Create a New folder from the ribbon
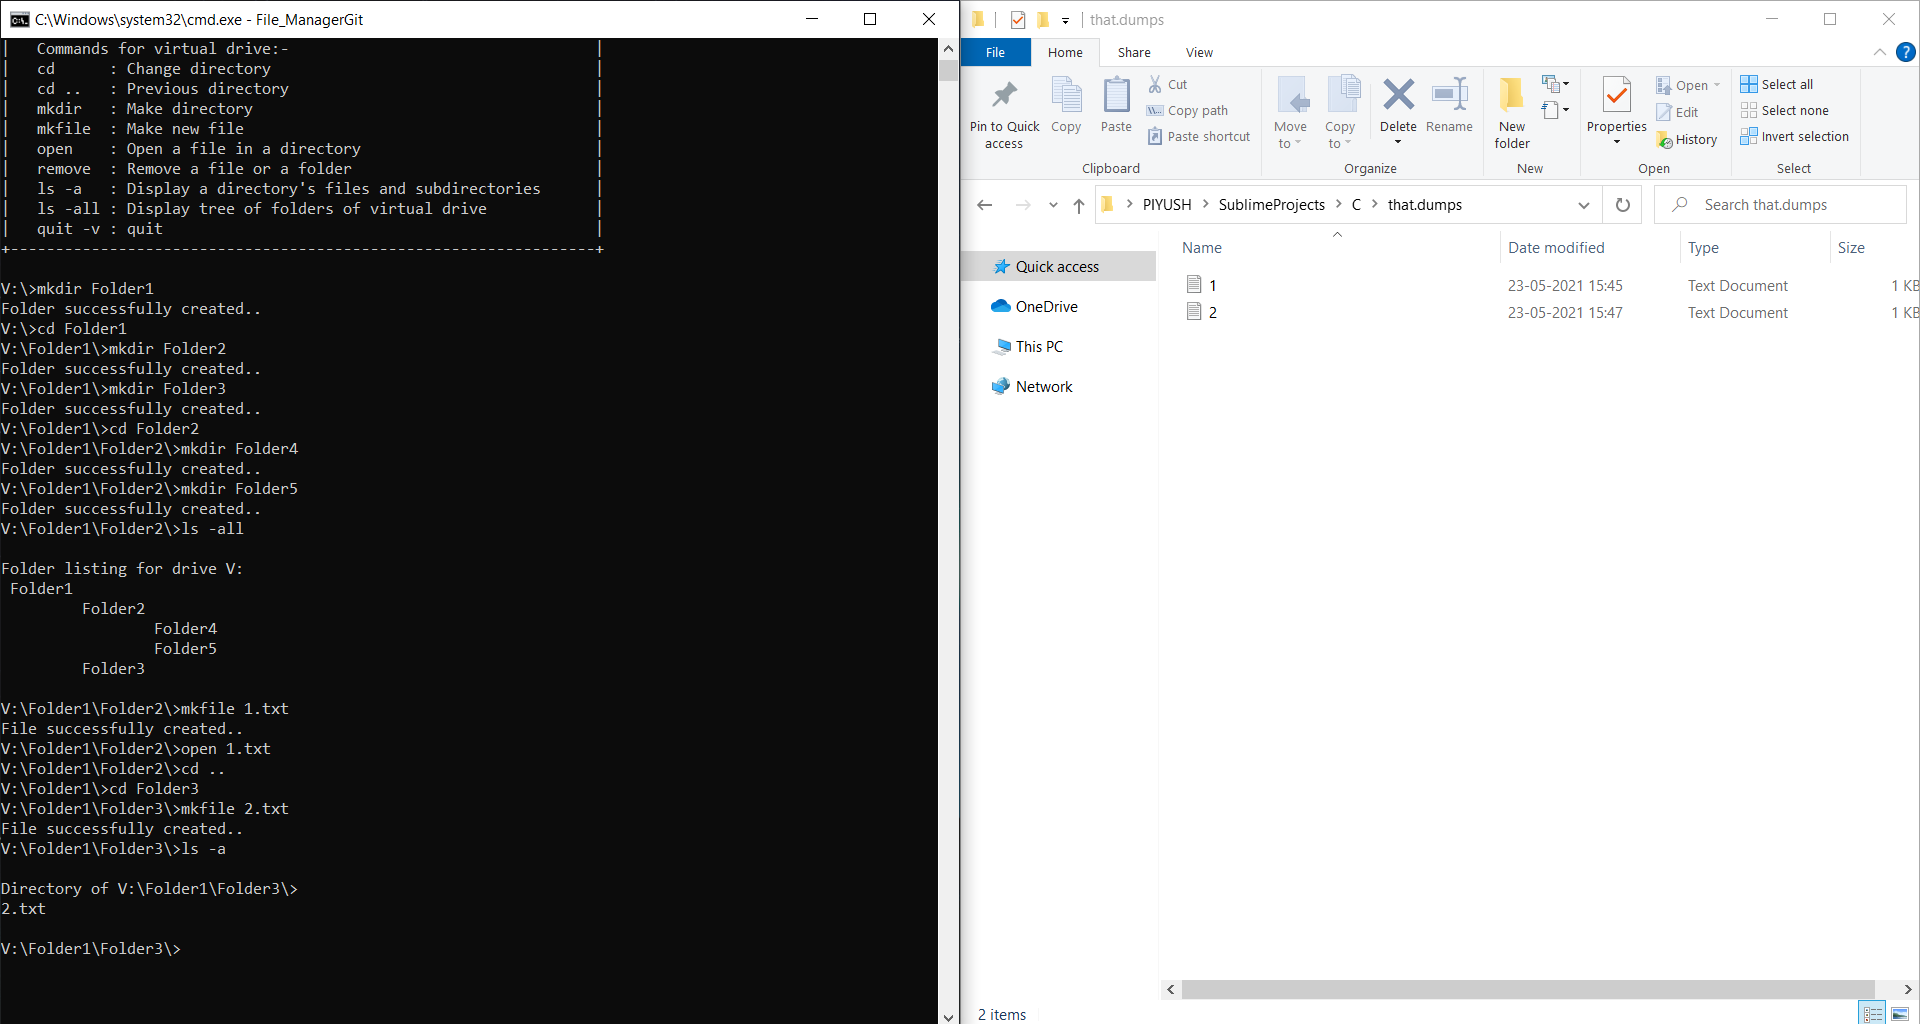Screen dimensions: 1920x1024 1512,114
